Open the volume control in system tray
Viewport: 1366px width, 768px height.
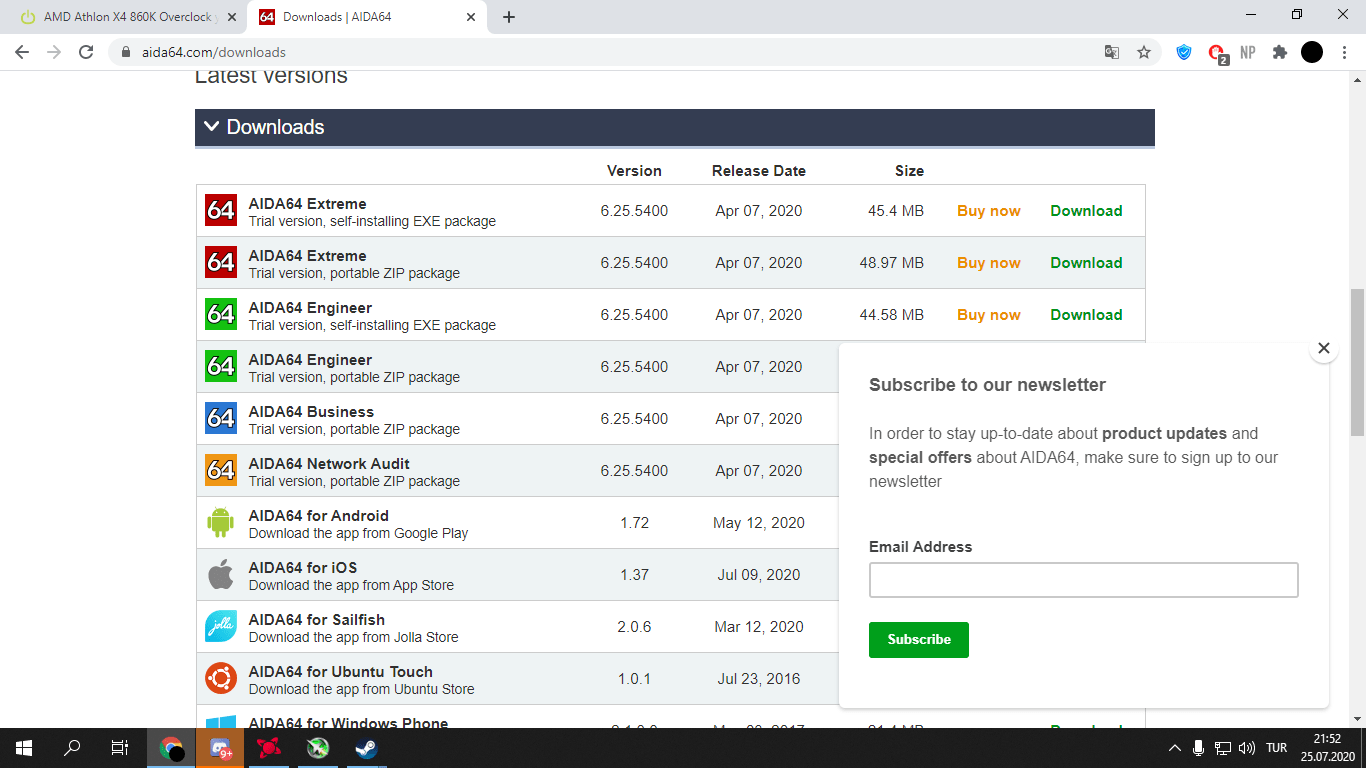pos(1246,748)
